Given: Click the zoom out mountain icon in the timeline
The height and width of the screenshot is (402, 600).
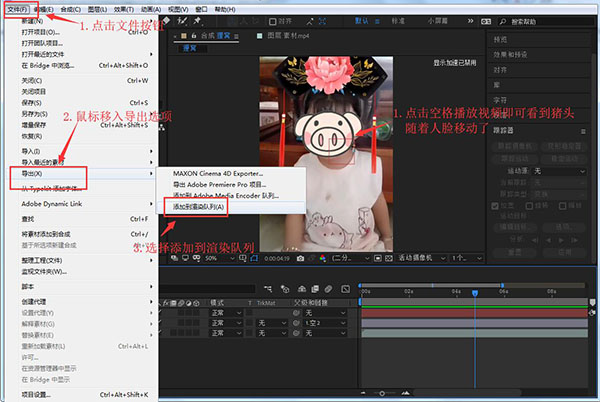Looking at the screenshot, I should tap(363, 393).
